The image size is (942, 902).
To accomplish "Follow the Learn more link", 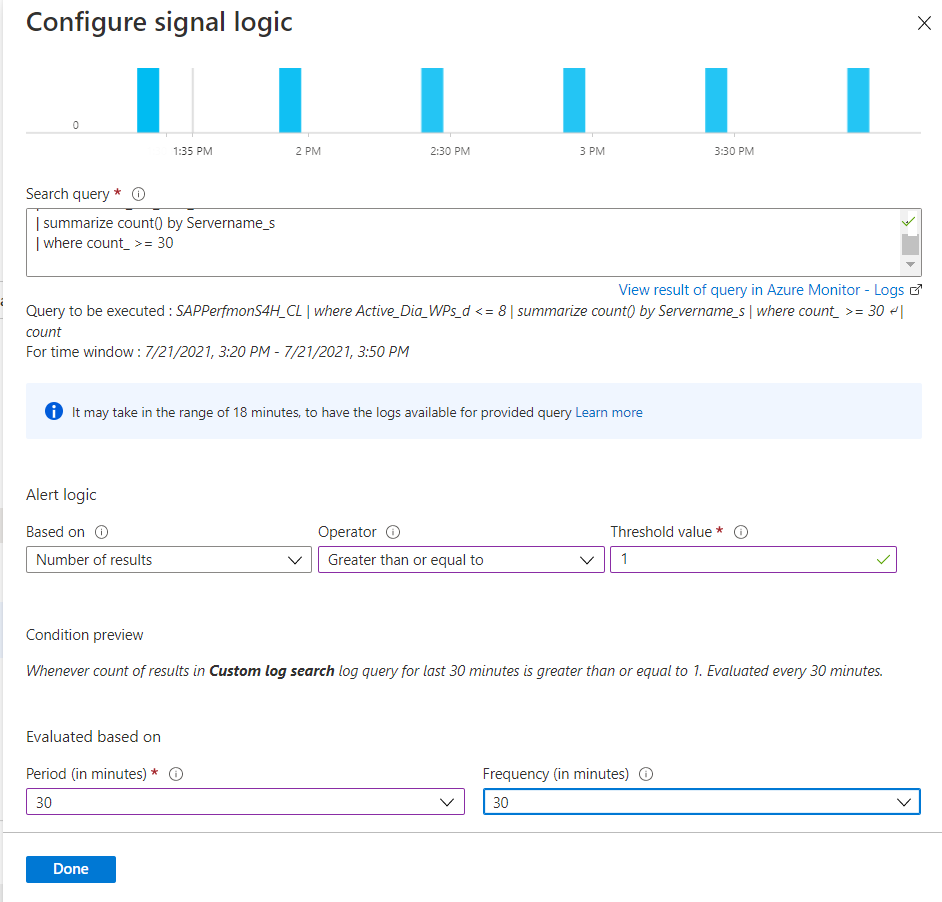I will [609, 412].
